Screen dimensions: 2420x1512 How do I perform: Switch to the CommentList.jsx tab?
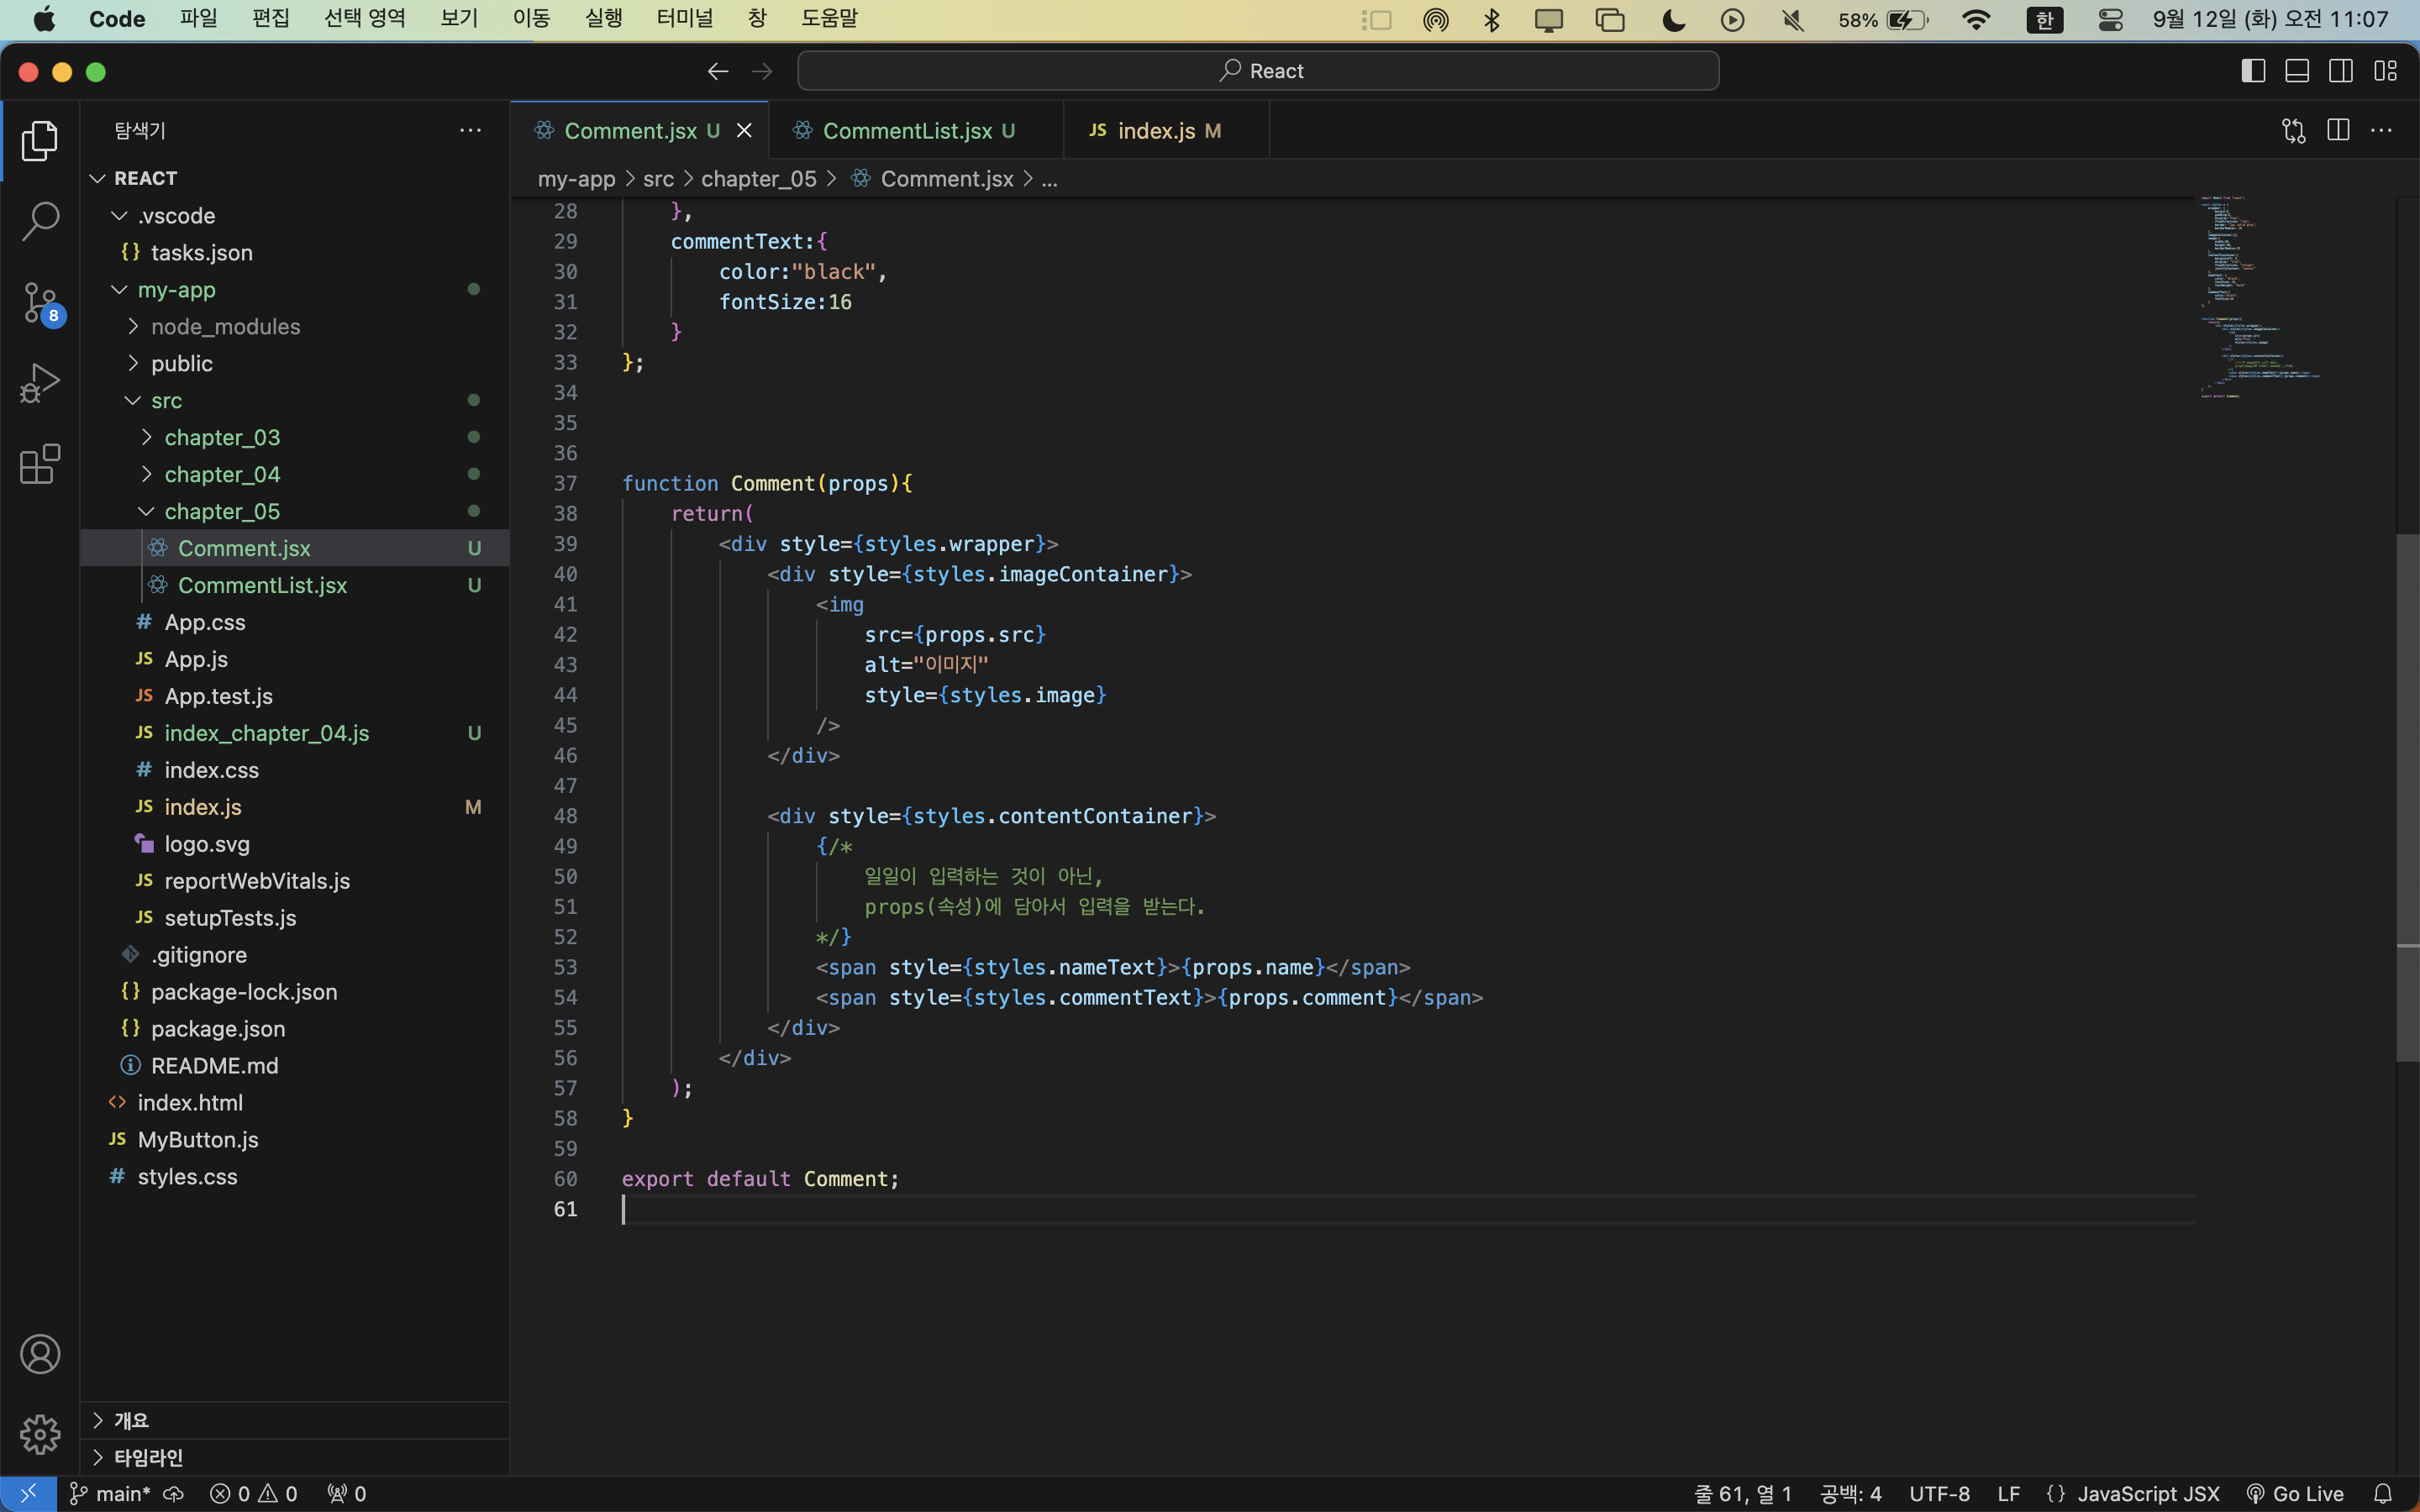coord(907,131)
